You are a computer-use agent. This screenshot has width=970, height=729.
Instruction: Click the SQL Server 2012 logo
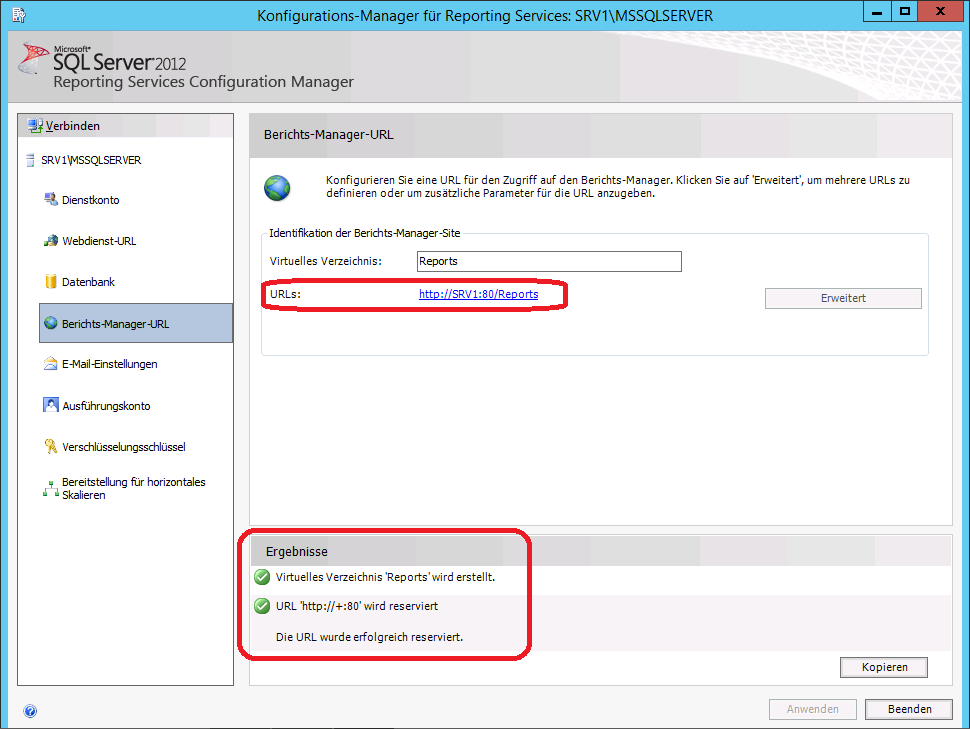[103, 59]
